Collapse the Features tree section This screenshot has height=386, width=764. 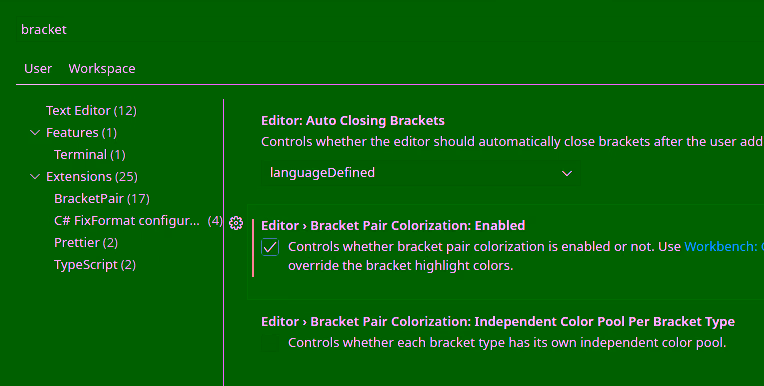point(35,133)
